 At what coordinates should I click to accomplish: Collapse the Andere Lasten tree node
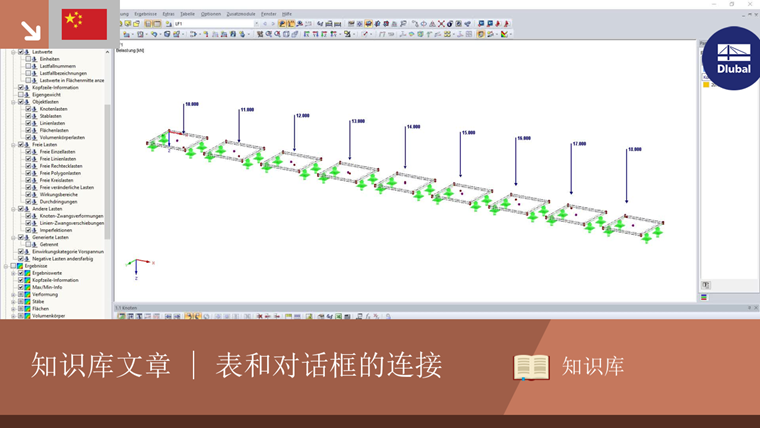point(14,209)
